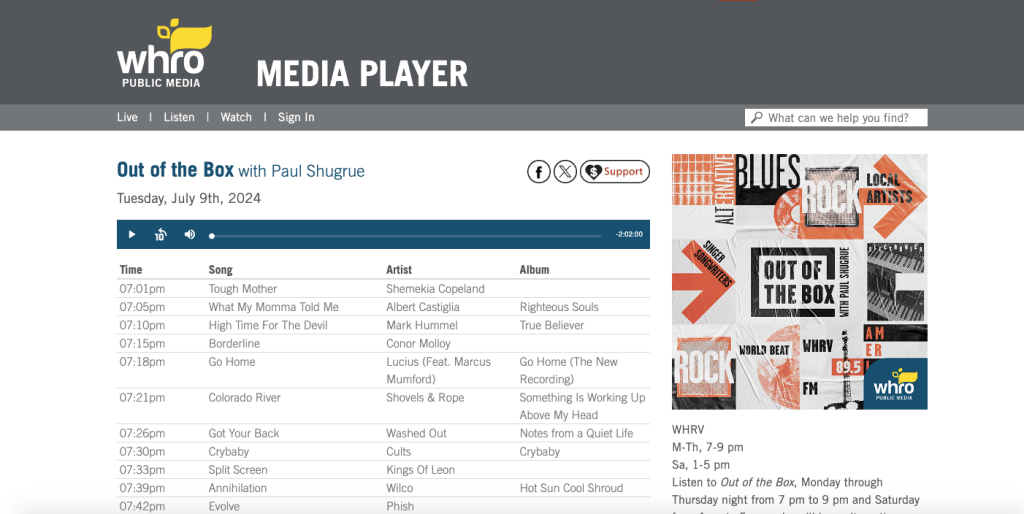Select artist 'Washed Out'
Image resolution: width=1024 pixels, height=514 pixels.
[x=416, y=433]
